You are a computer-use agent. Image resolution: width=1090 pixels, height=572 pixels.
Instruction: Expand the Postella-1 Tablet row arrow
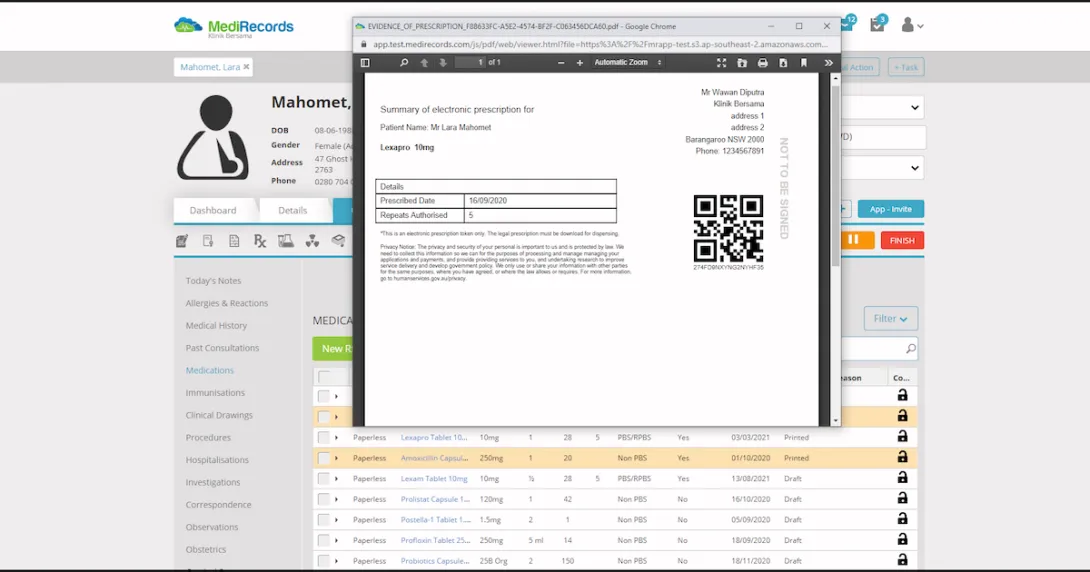pyautogui.click(x=336, y=520)
